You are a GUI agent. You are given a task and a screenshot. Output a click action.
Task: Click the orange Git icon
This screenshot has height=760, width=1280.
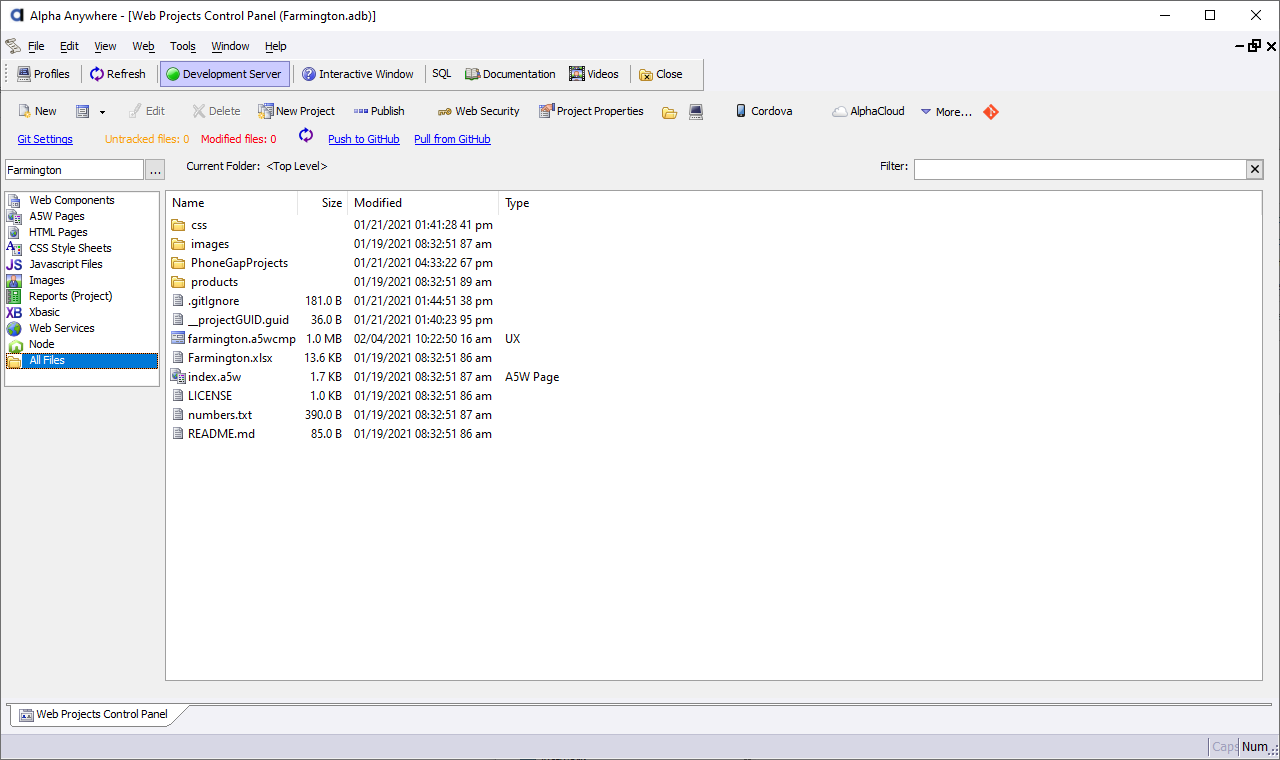click(991, 112)
